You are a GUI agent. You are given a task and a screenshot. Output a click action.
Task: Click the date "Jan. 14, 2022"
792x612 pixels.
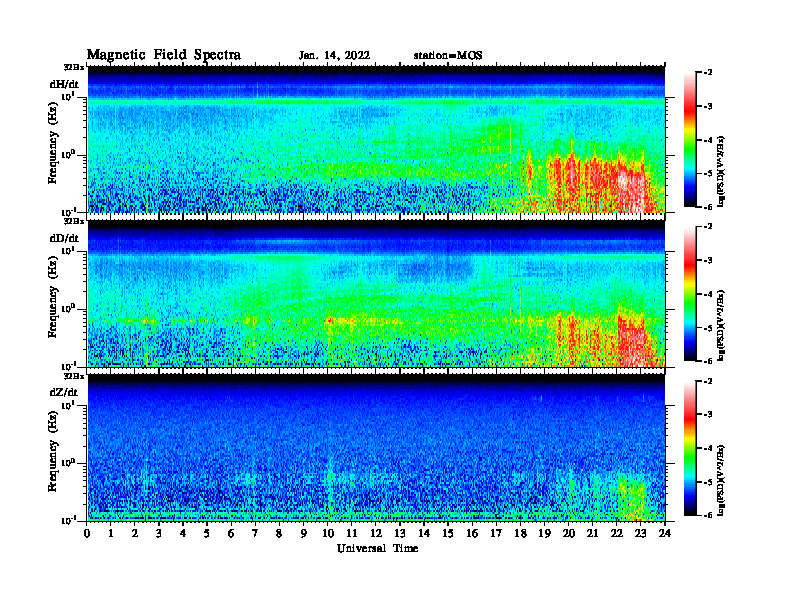[334, 56]
